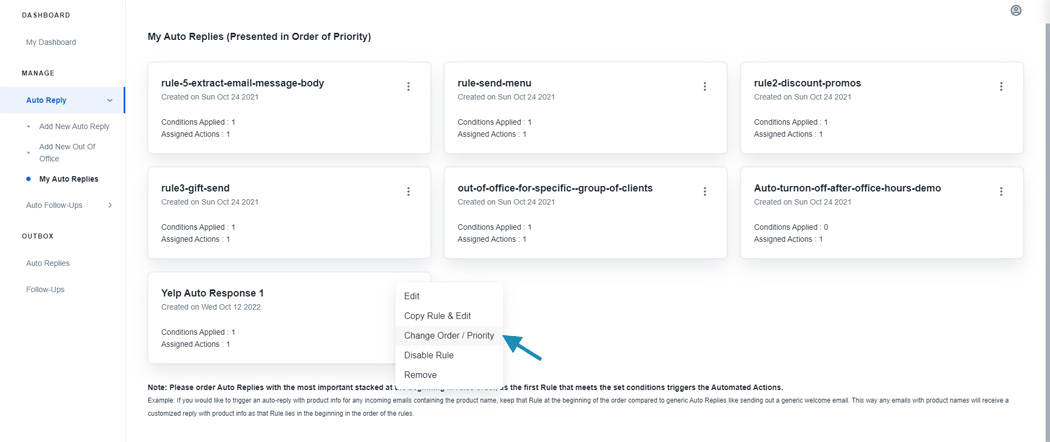Open Add New Auto Reply

[x=74, y=127]
